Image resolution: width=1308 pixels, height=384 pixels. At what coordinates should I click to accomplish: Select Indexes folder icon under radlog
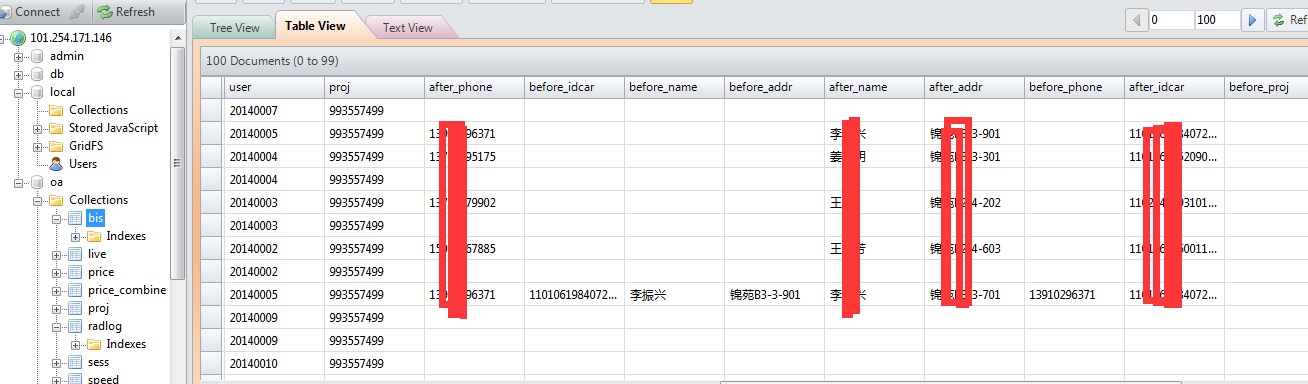[94, 344]
